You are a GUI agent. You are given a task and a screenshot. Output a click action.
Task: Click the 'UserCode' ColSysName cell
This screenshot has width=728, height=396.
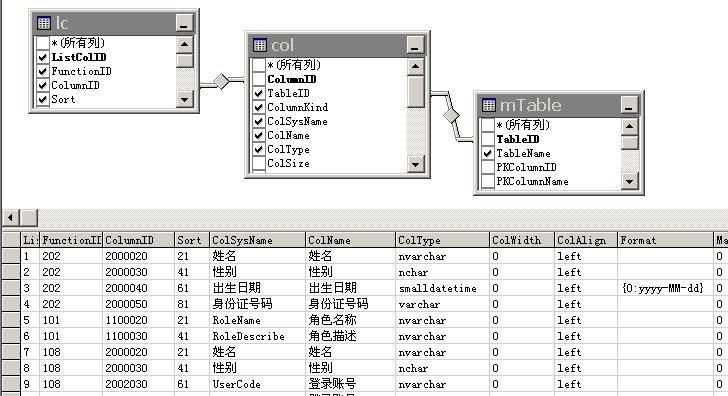257,384
